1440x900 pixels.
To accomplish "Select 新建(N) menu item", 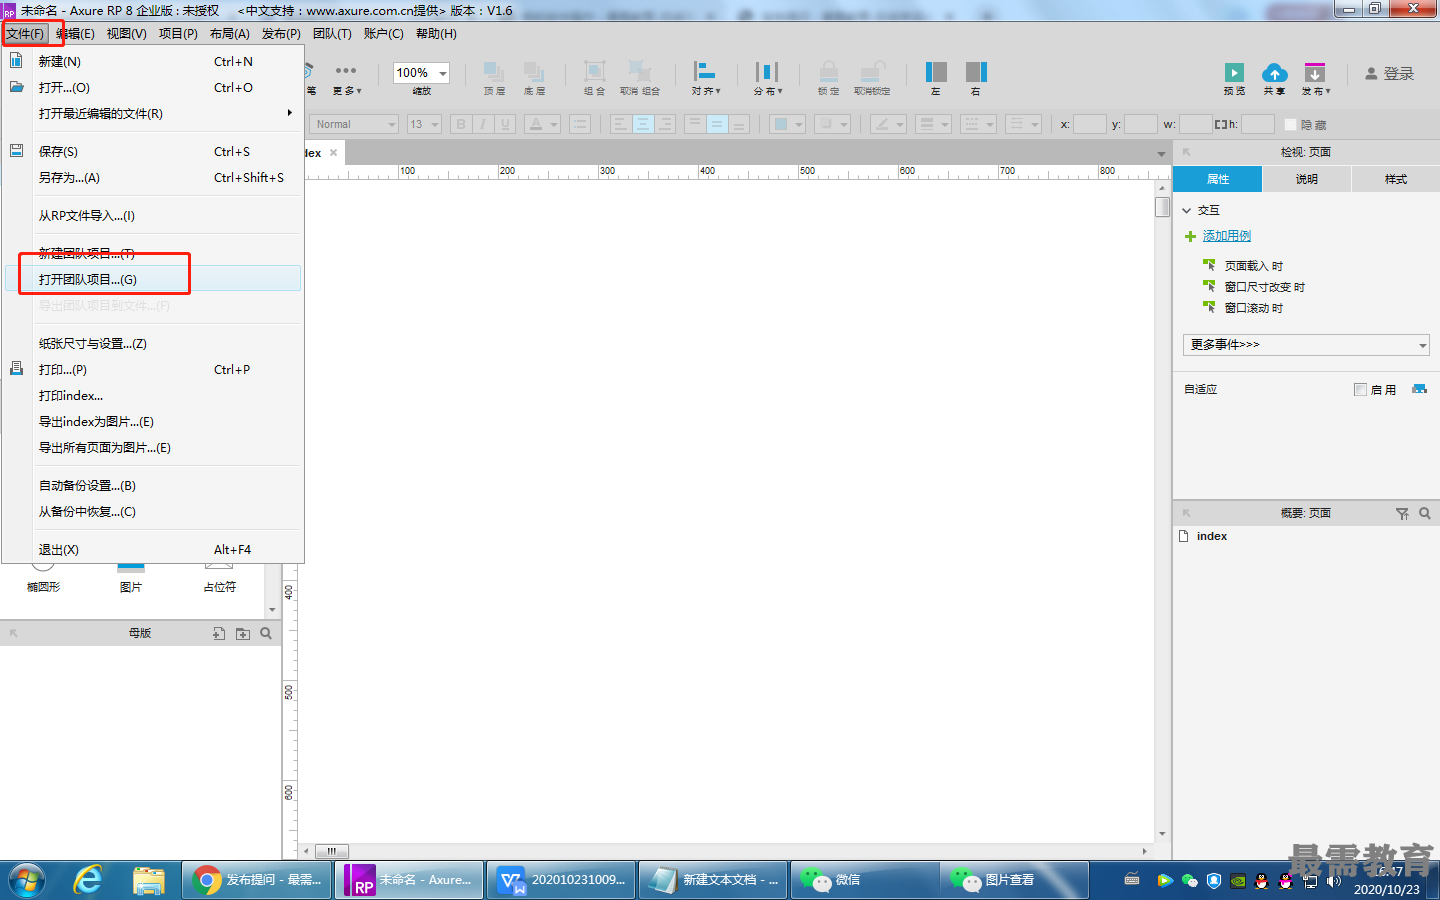I will tap(153, 61).
